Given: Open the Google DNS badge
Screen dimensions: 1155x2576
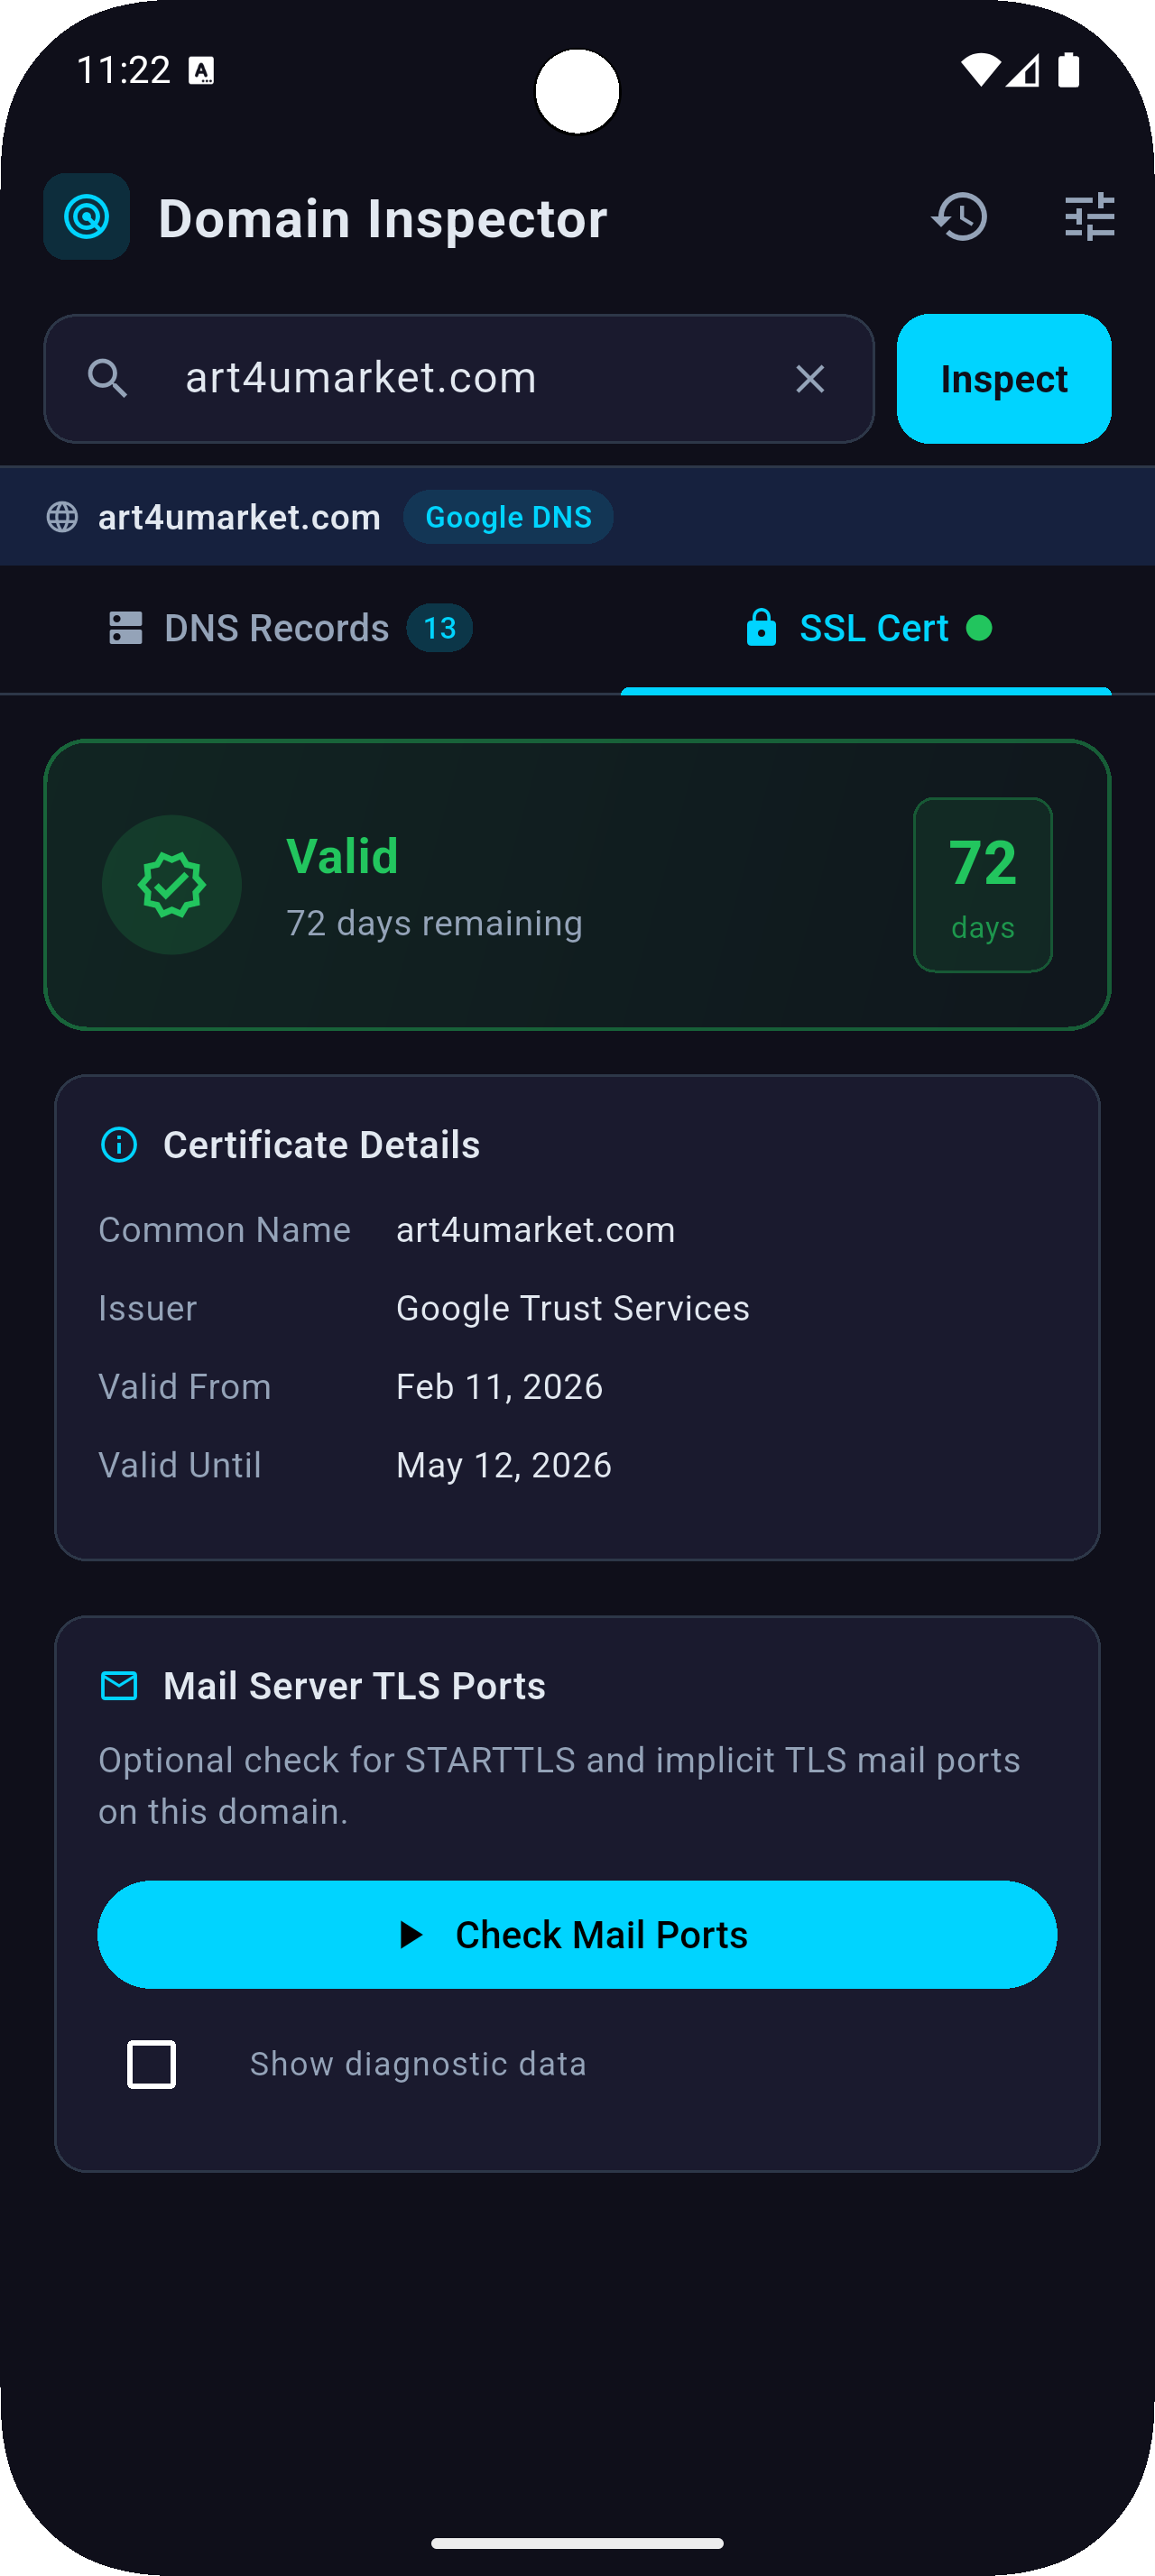Looking at the screenshot, I should (x=508, y=516).
